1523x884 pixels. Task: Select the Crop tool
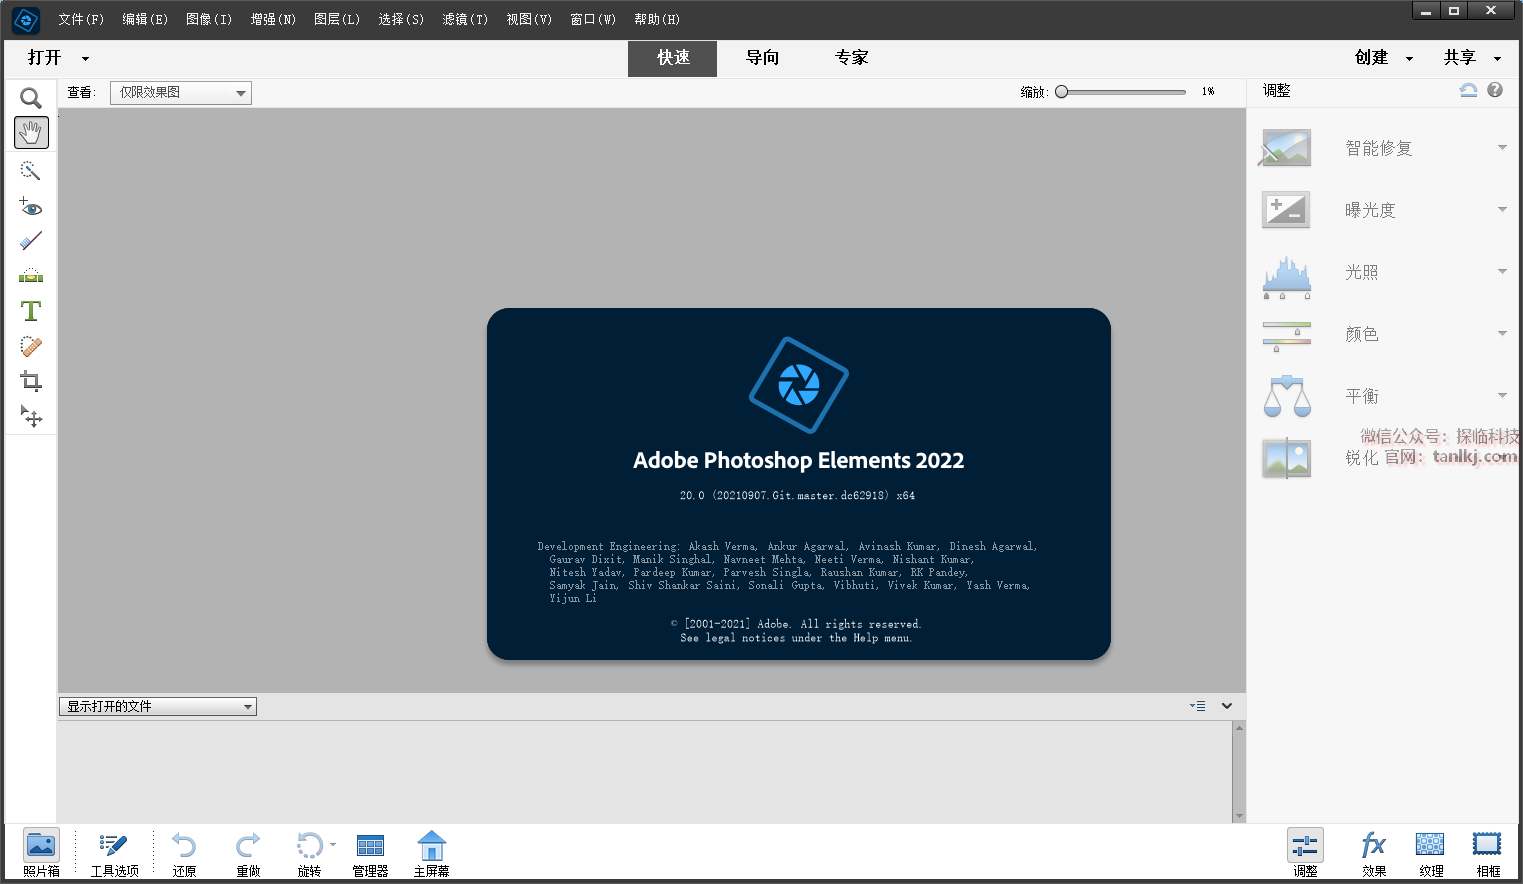(x=31, y=381)
